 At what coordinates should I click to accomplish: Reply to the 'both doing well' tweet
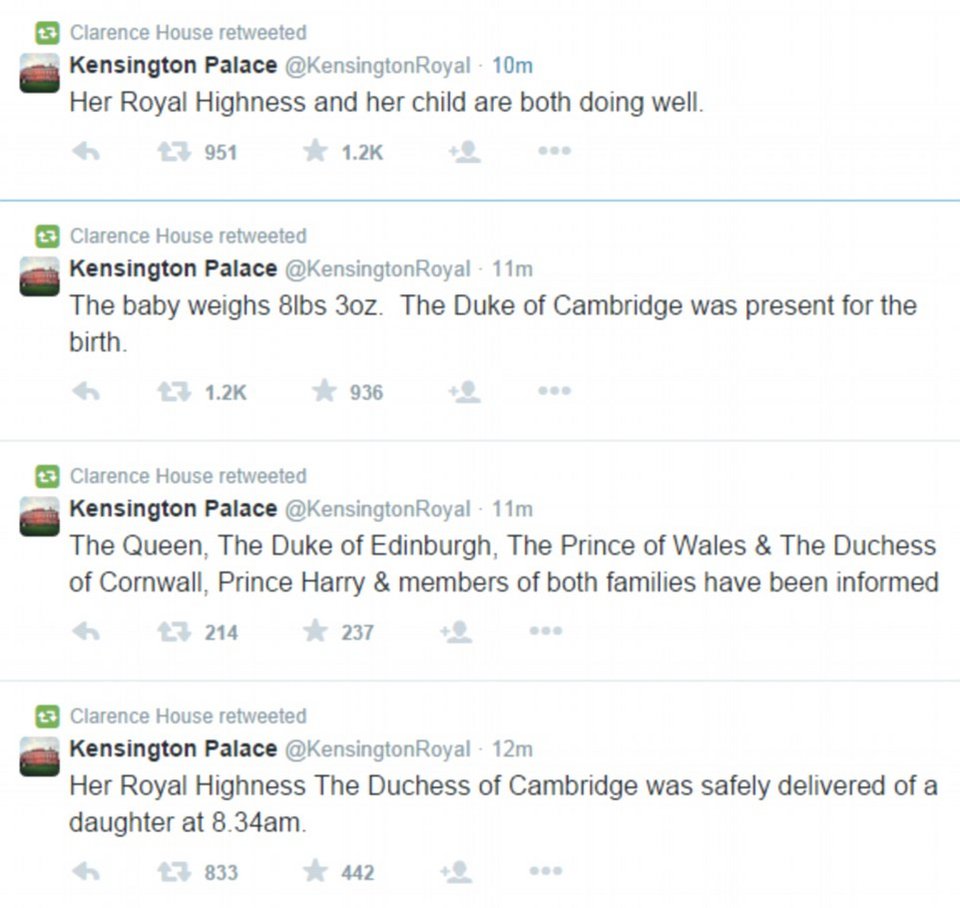pyautogui.click(x=86, y=151)
